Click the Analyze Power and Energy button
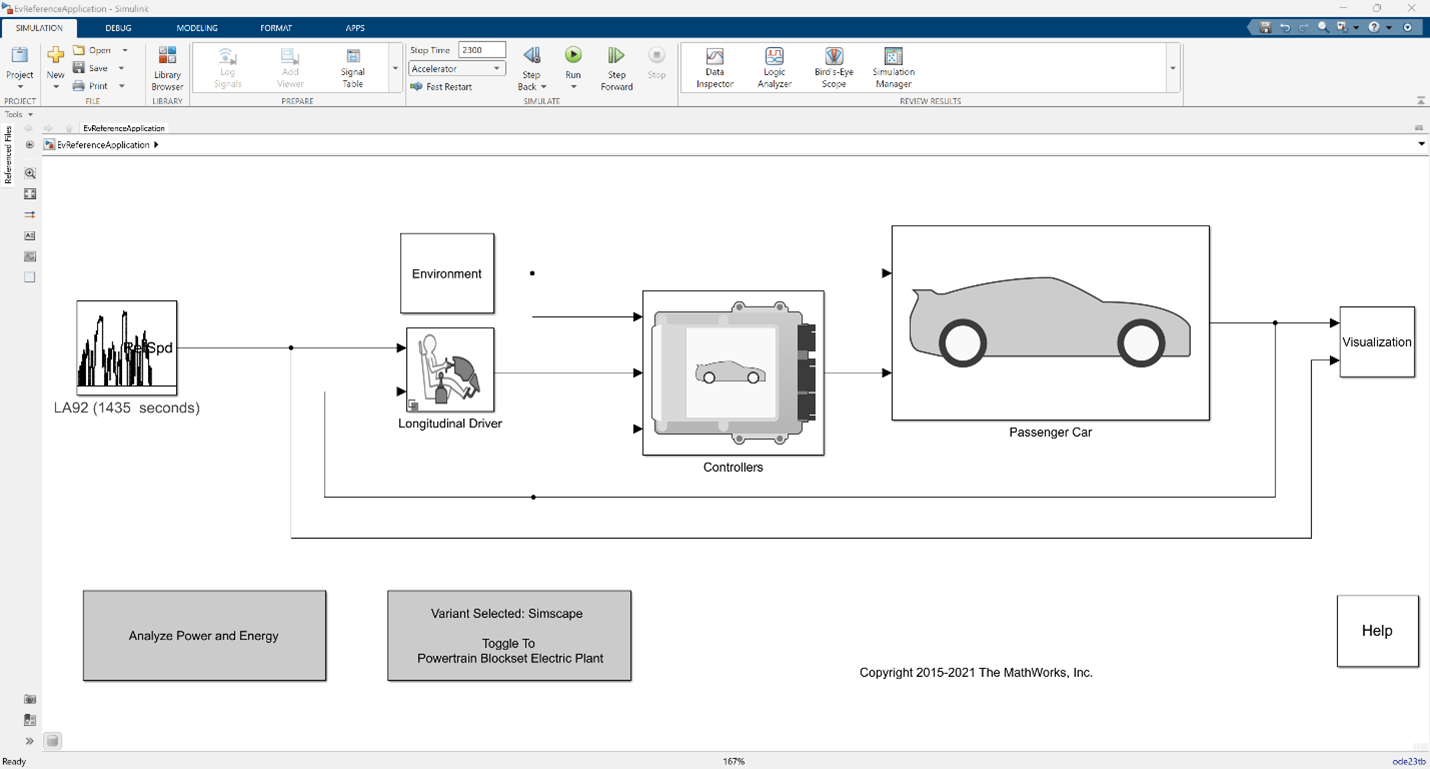The width and height of the screenshot is (1430, 769). click(204, 636)
